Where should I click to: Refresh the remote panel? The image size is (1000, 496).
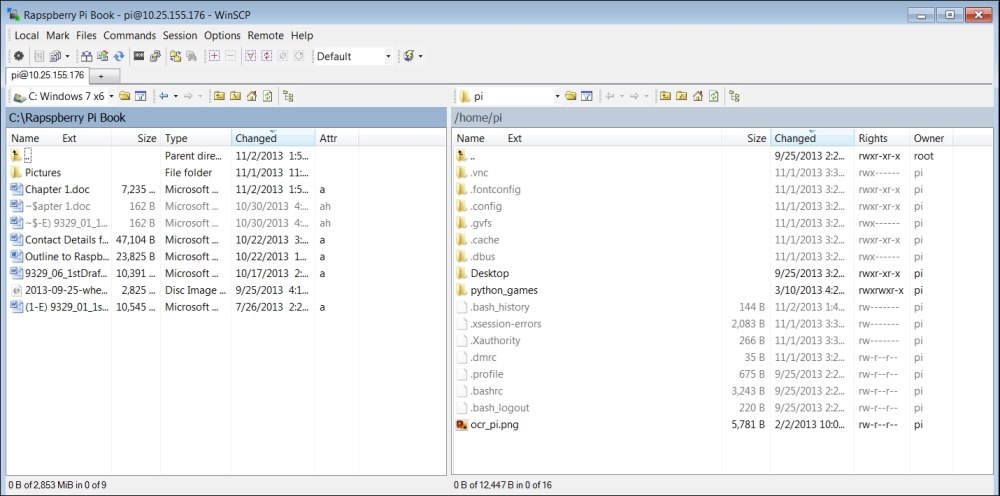point(714,96)
